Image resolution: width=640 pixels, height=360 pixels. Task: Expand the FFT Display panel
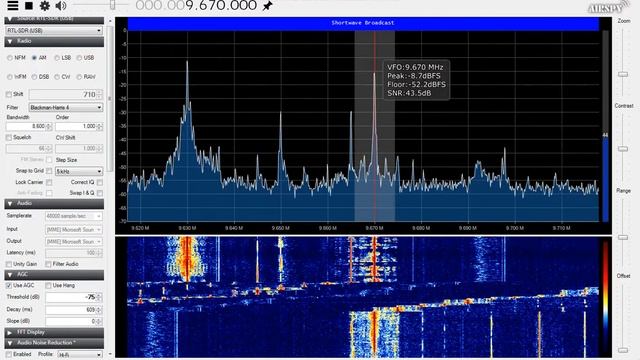(x=54, y=333)
